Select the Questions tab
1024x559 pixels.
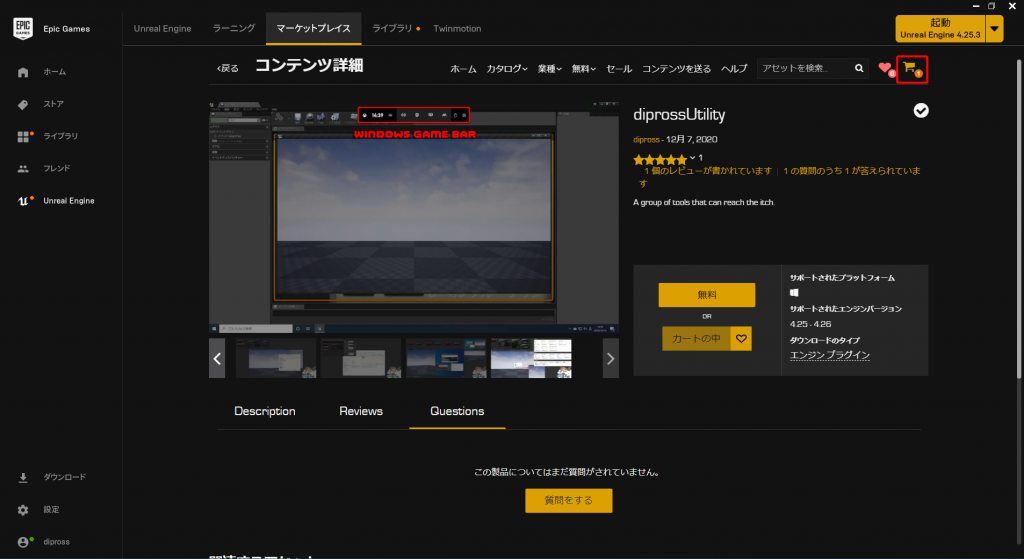[x=457, y=411]
